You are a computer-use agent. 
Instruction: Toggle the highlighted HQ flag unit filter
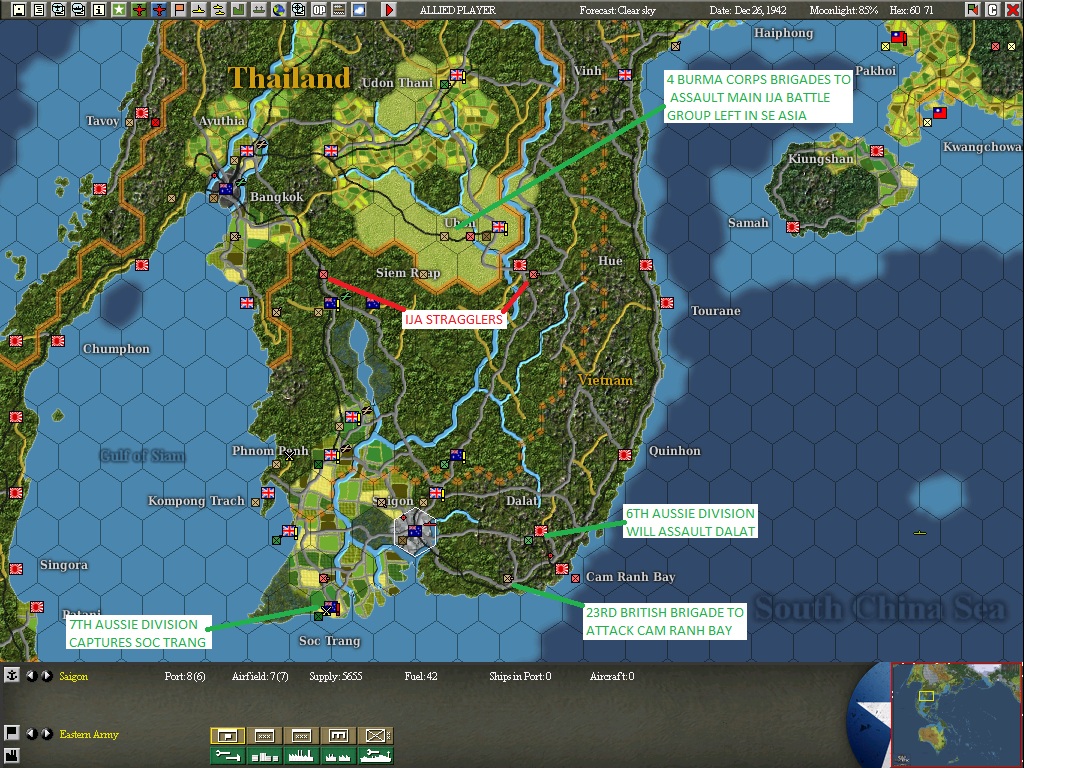tap(227, 736)
